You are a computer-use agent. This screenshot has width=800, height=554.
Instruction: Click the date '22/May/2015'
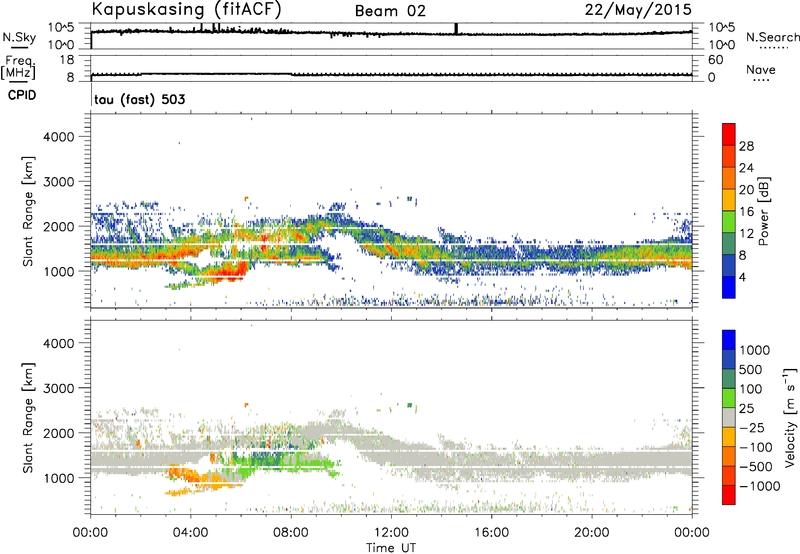638,9
